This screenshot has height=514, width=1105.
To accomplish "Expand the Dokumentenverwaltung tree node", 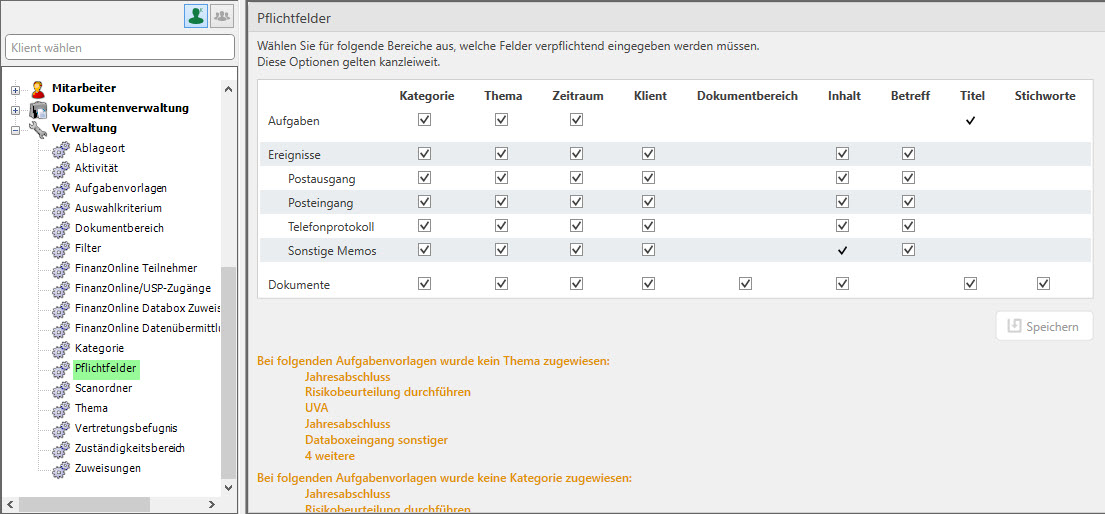I will coord(15,110).
